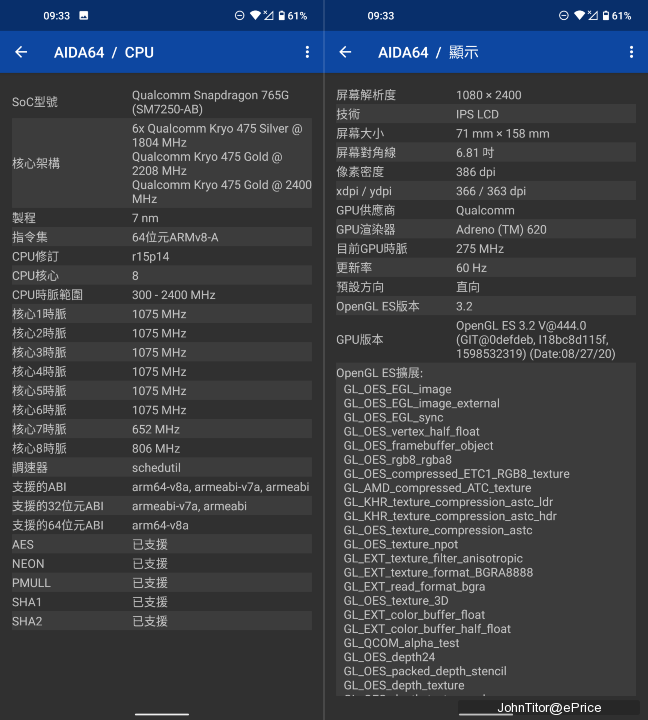Screen dimensions: 648x720
Task: Tap Wi-Fi icon in right status bar
Action: [x=579, y=16]
